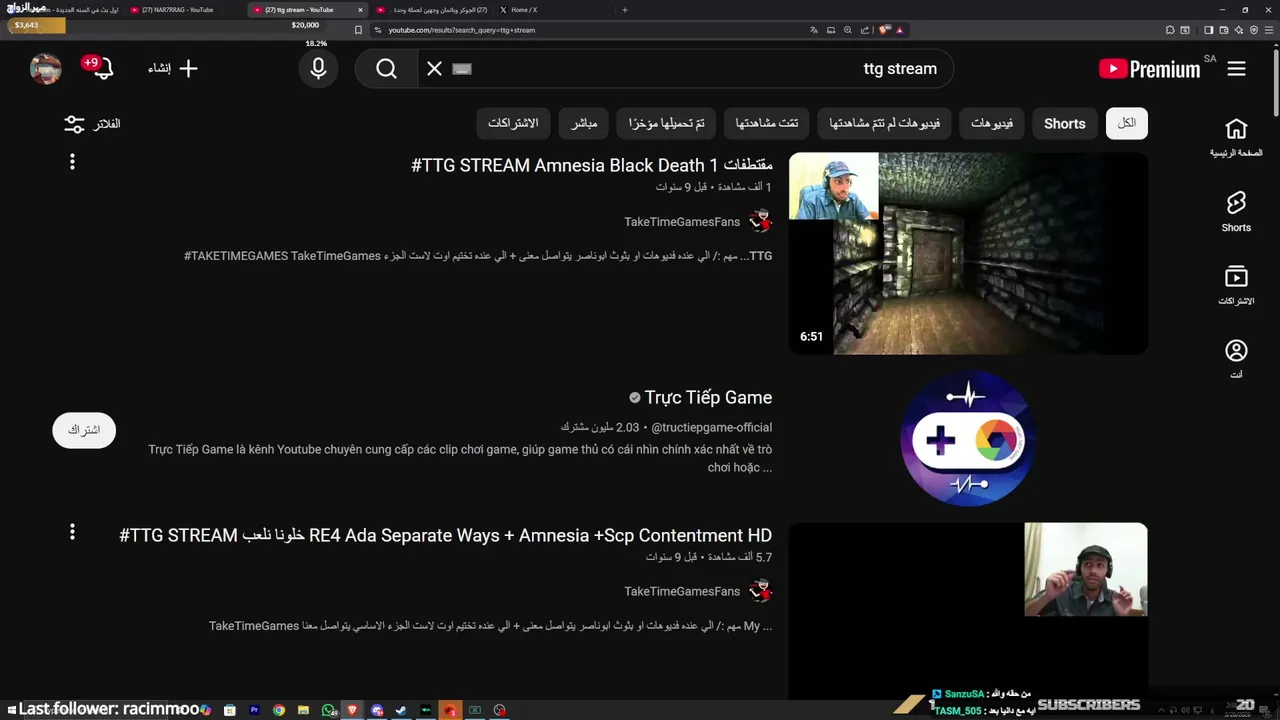Open the YouTube guide hamburger menu
The height and width of the screenshot is (720, 1280).
[1237, 69]
